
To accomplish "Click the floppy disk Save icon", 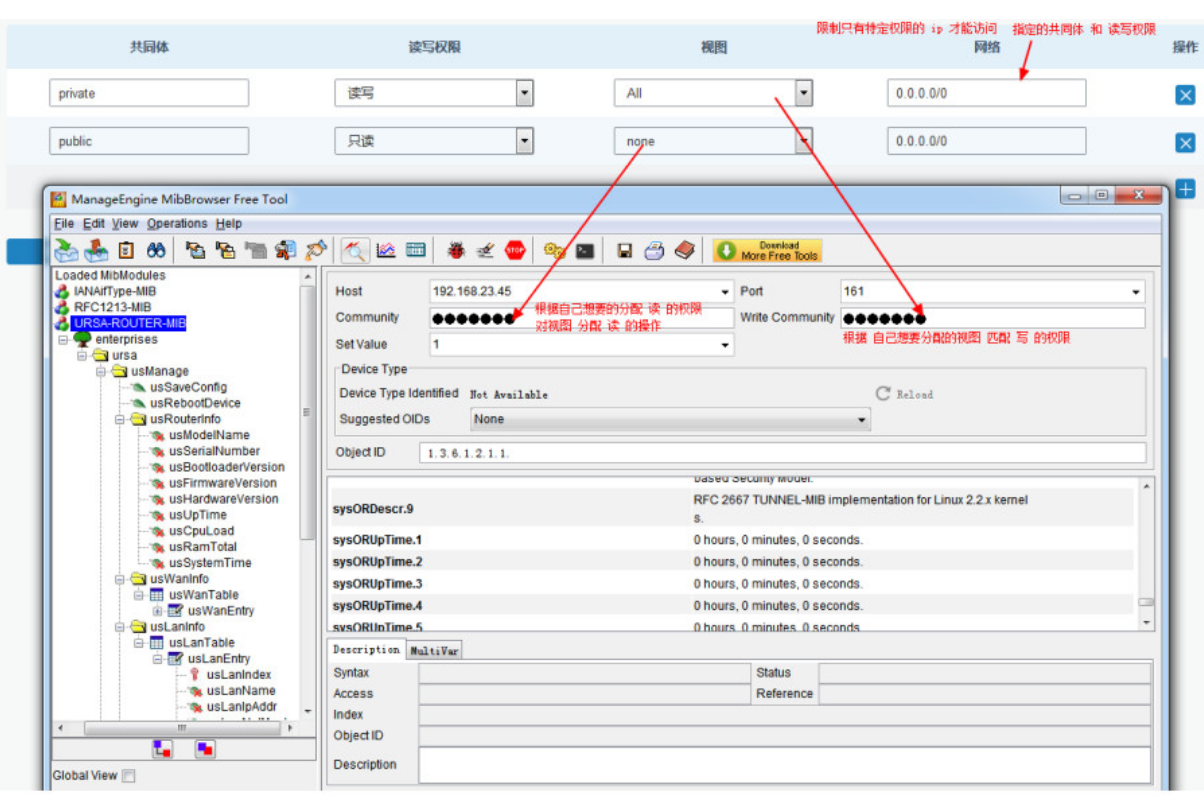I will [625, 250].
